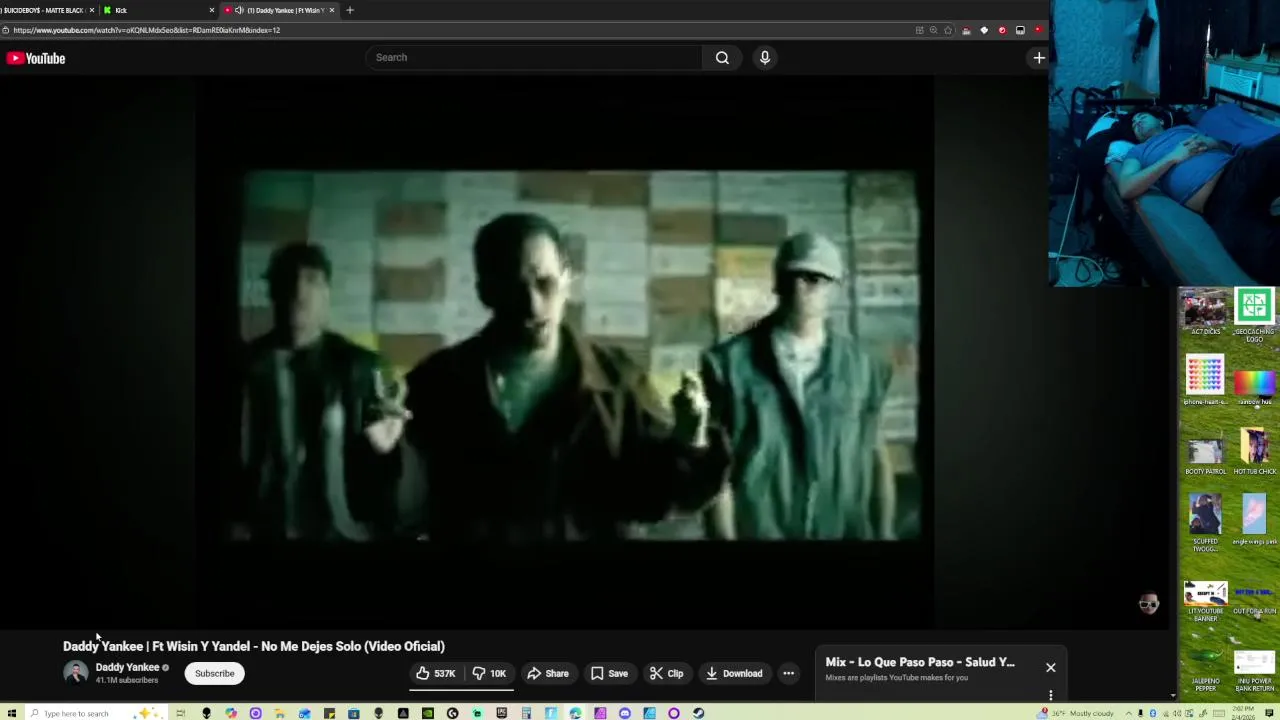Open the Mix playlist options menu
This screenshot has height=720, width=1280.
pyautogui.click(x=1050, y=695)
